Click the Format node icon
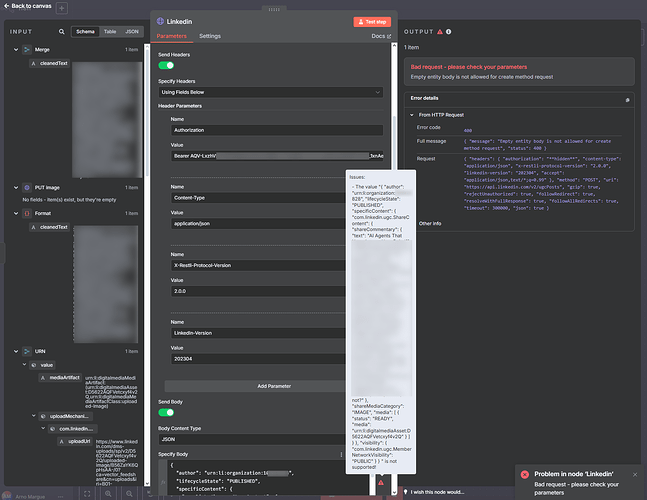 tap(27, 213)
